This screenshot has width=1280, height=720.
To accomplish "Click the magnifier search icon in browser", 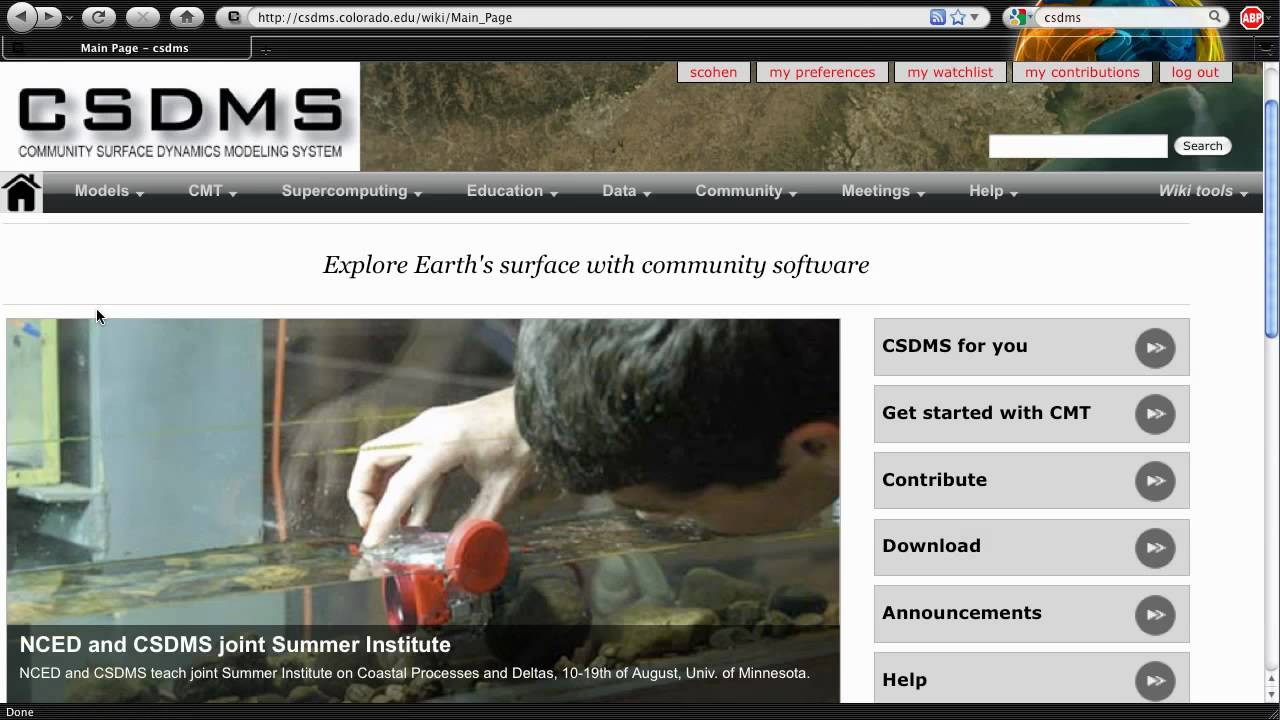I will pos(1215,17).
